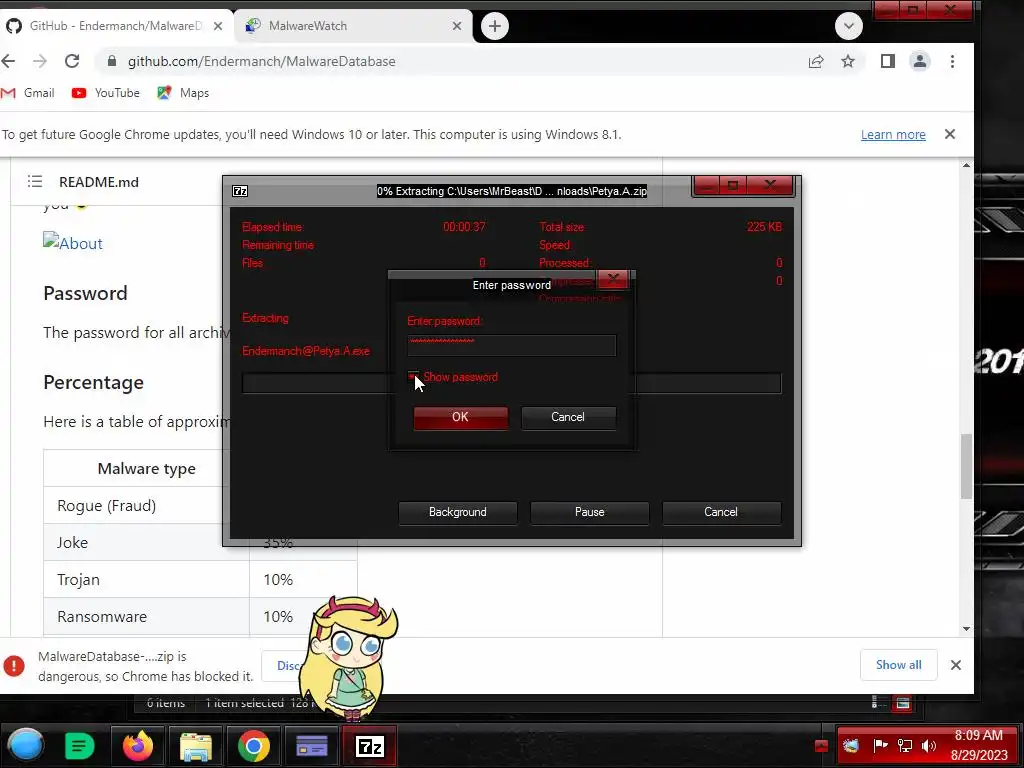
Task: Click the blocked download warning icon
Action: [14, 665]
